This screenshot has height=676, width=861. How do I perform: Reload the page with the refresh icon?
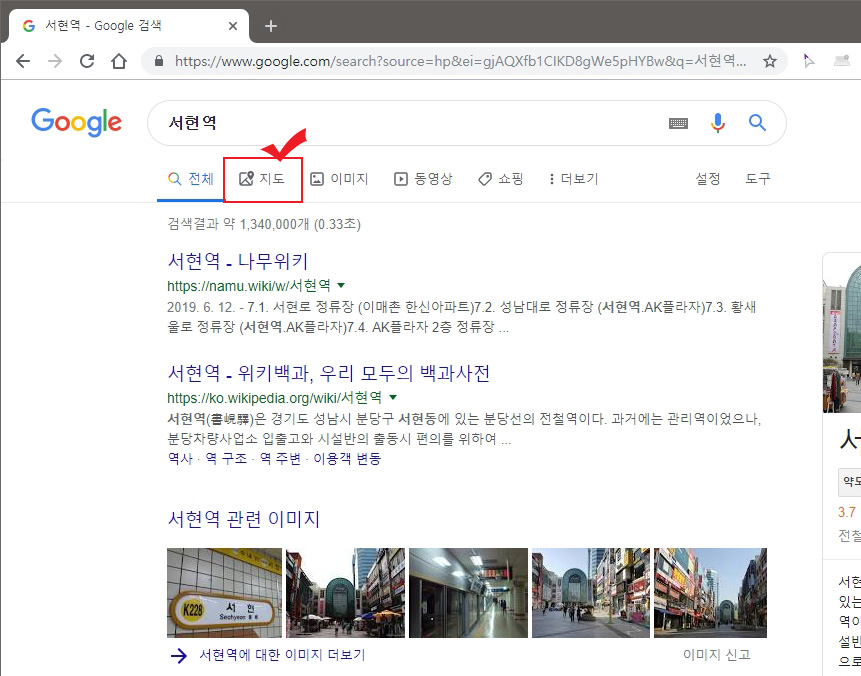click(87, 61)
